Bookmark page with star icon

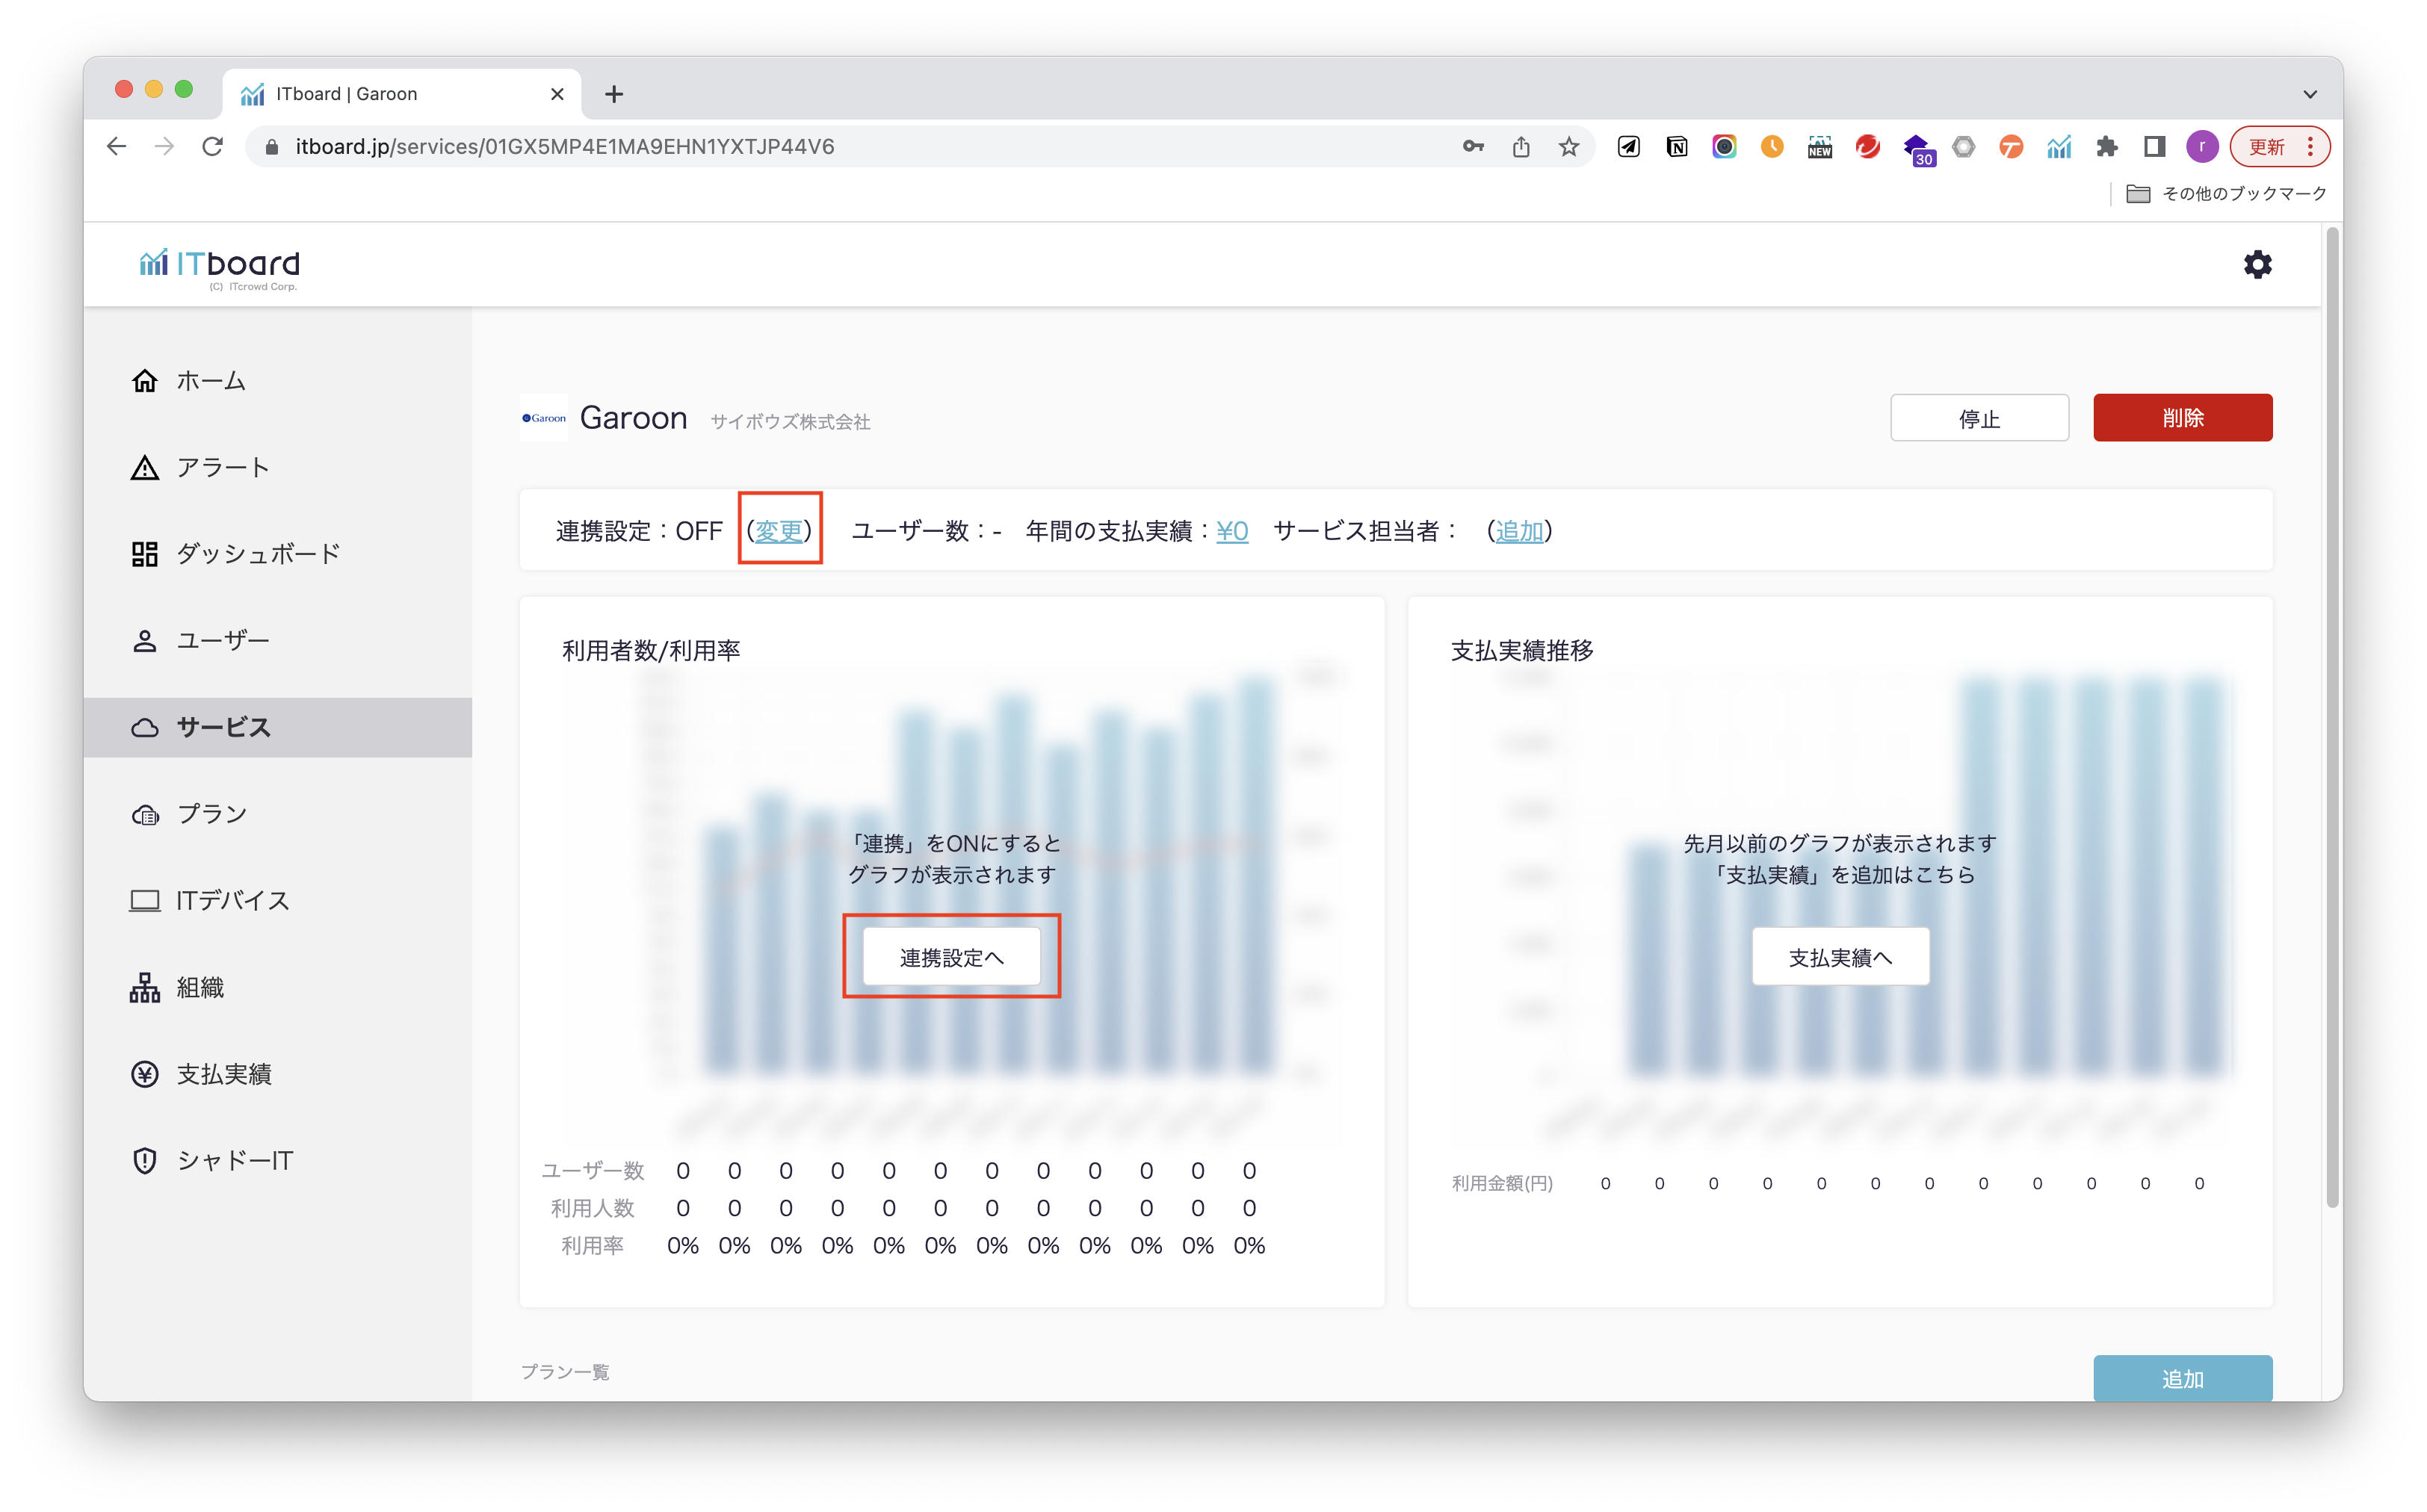click(1568, 147)
